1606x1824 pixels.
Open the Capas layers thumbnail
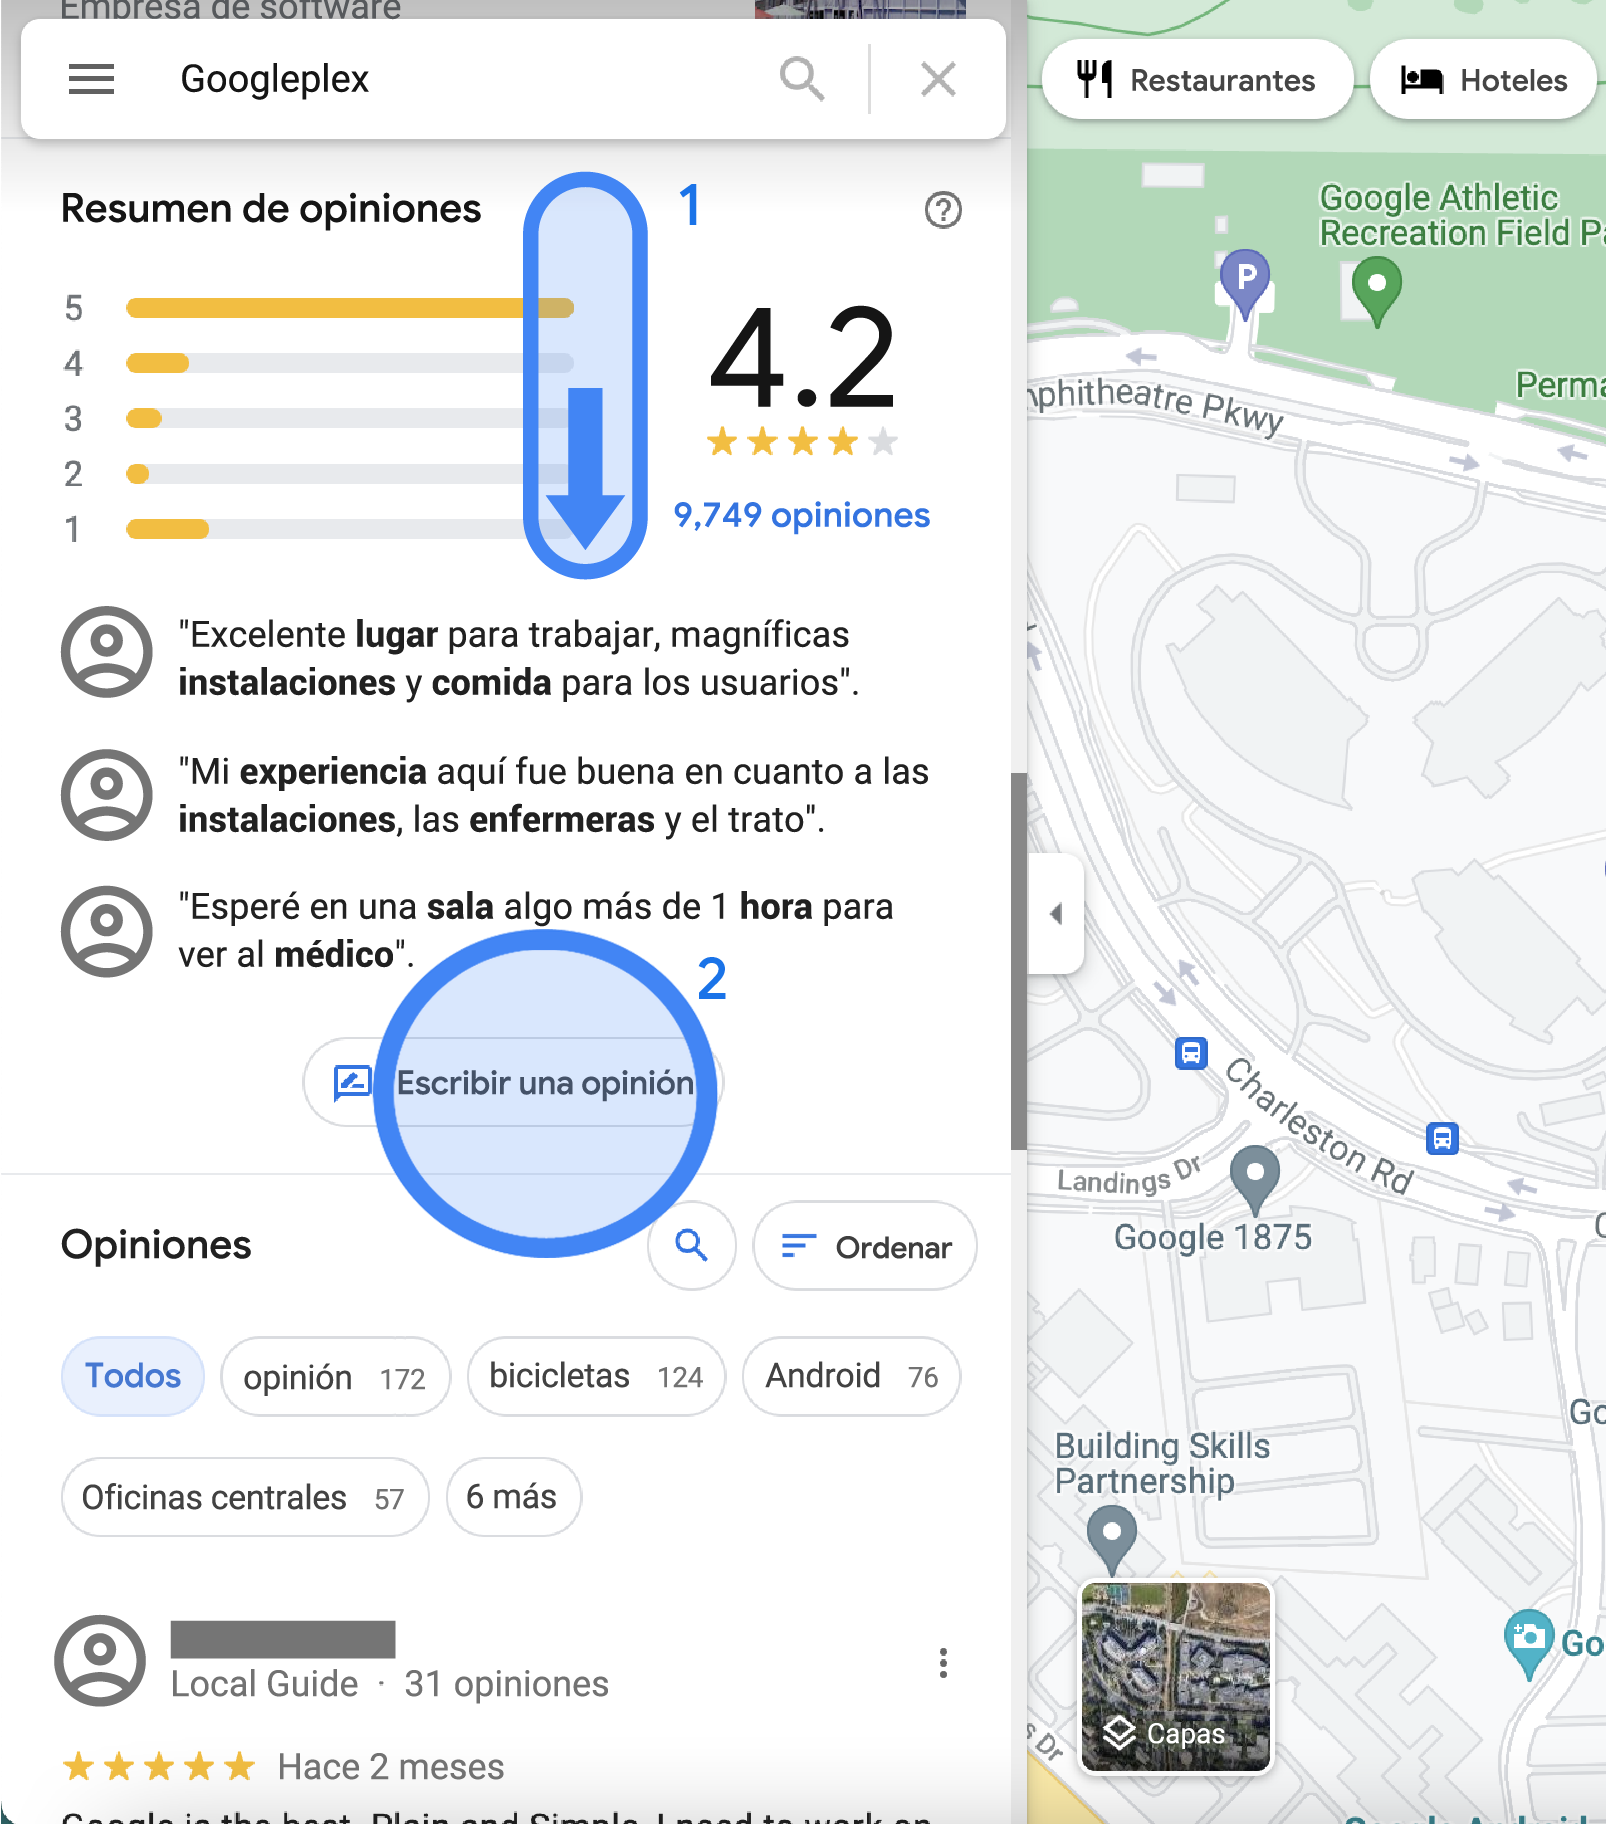1176,1677
